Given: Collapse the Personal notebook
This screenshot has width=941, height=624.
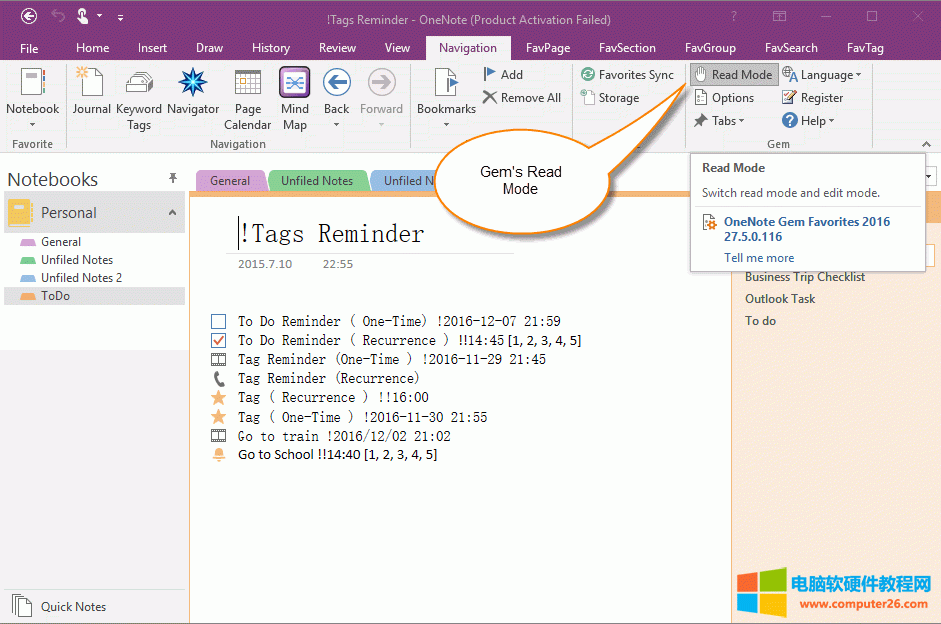Looking at the screenshot, I should (x=170, y=212).
